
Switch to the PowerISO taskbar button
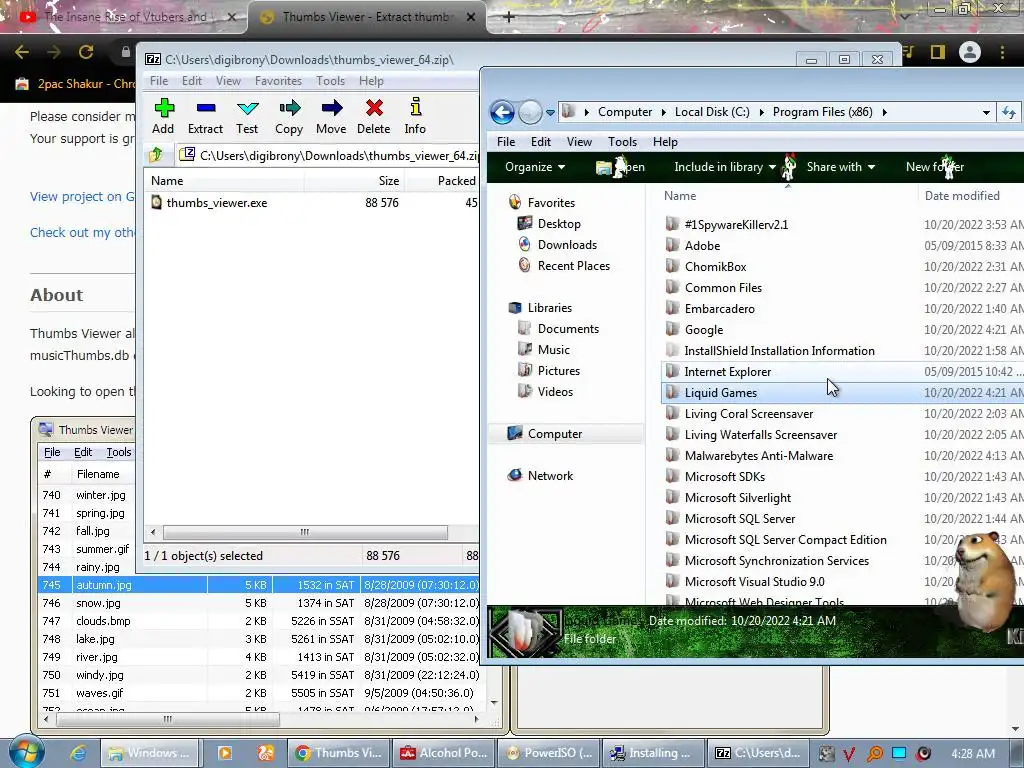tap(549, 753)
